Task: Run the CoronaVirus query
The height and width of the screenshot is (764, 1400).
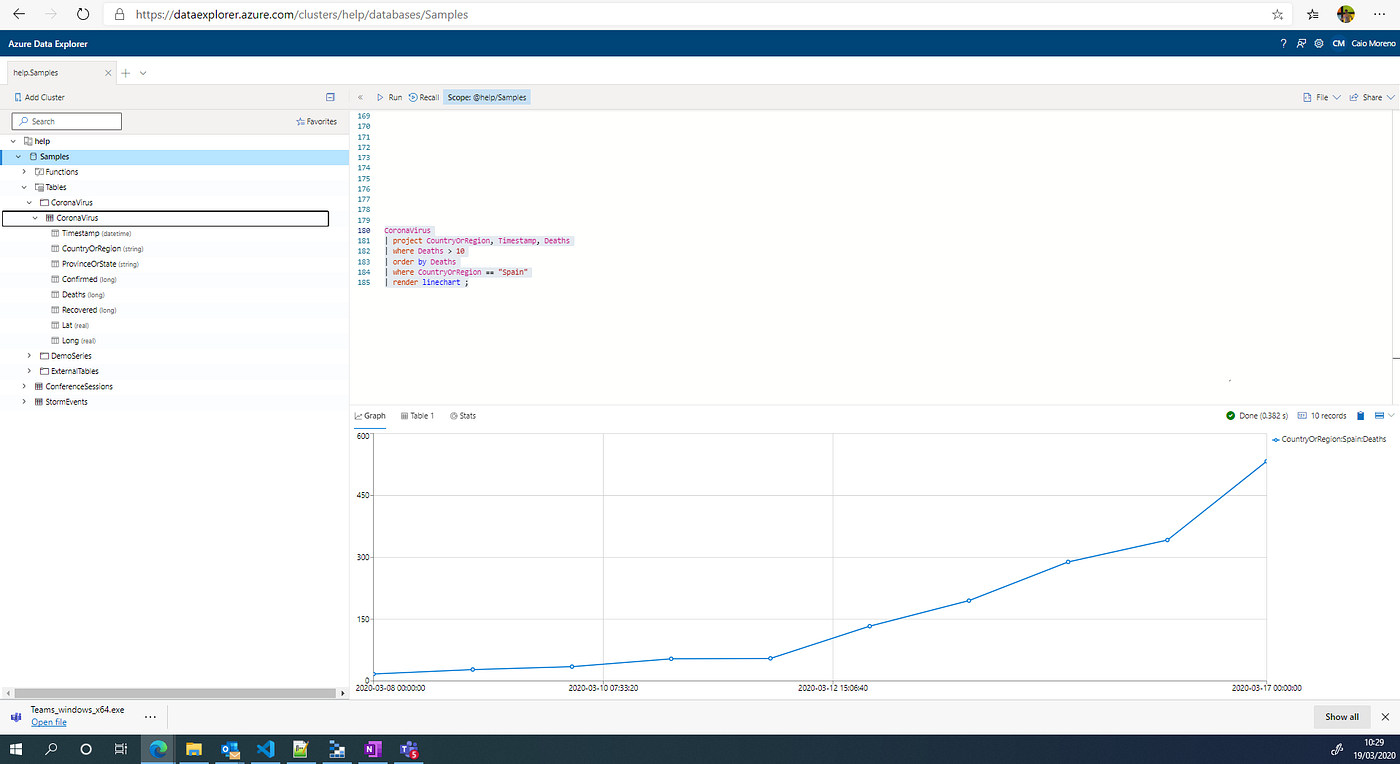Action: tap(388, 97)
